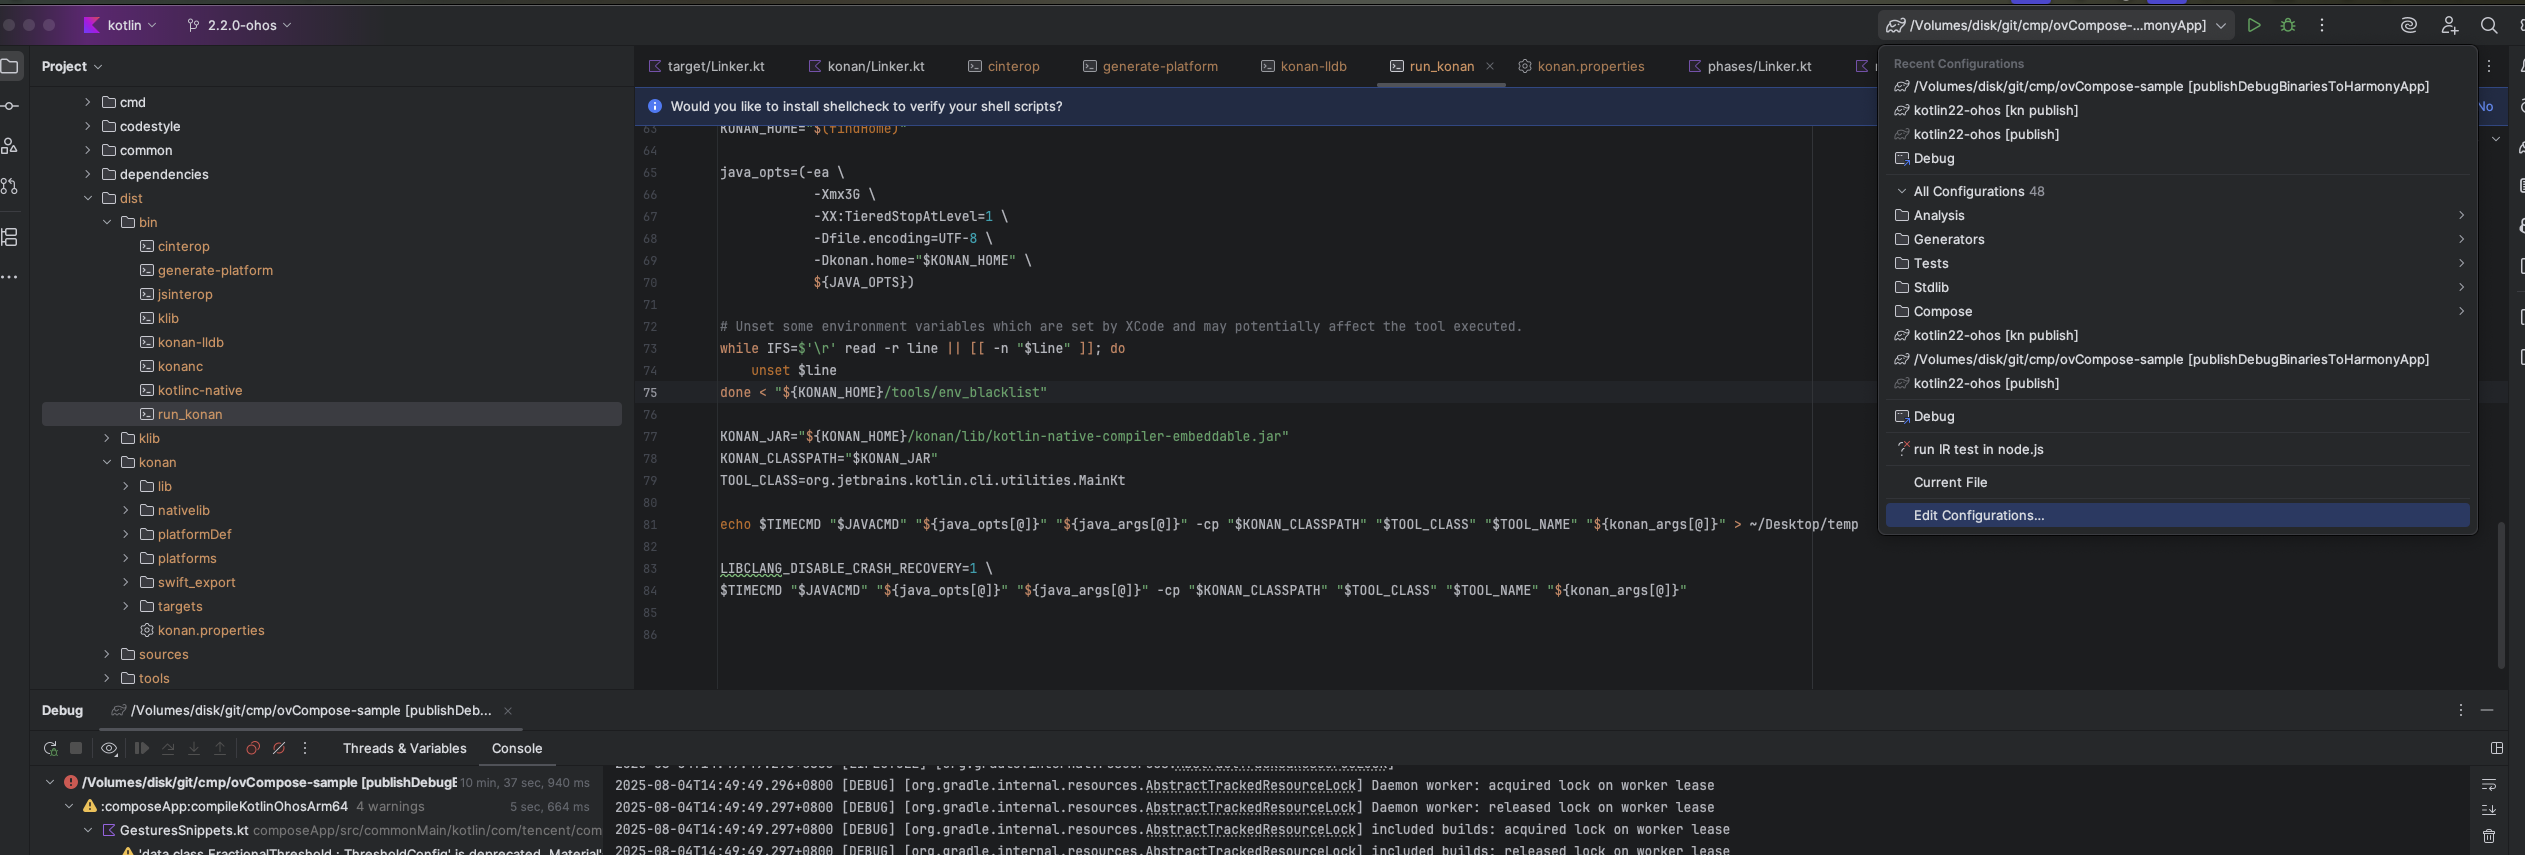Click the green Run button
Image resolution: width=2525 pixels, height=855 pixels.
coord(2253,25)
